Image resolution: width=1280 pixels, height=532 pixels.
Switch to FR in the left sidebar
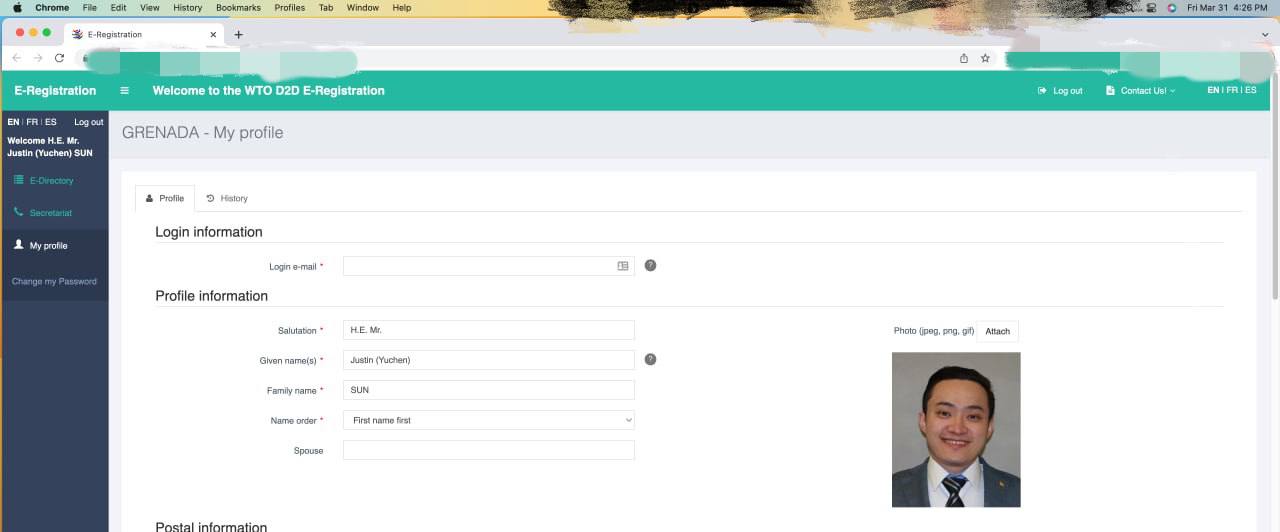(32, 122)
